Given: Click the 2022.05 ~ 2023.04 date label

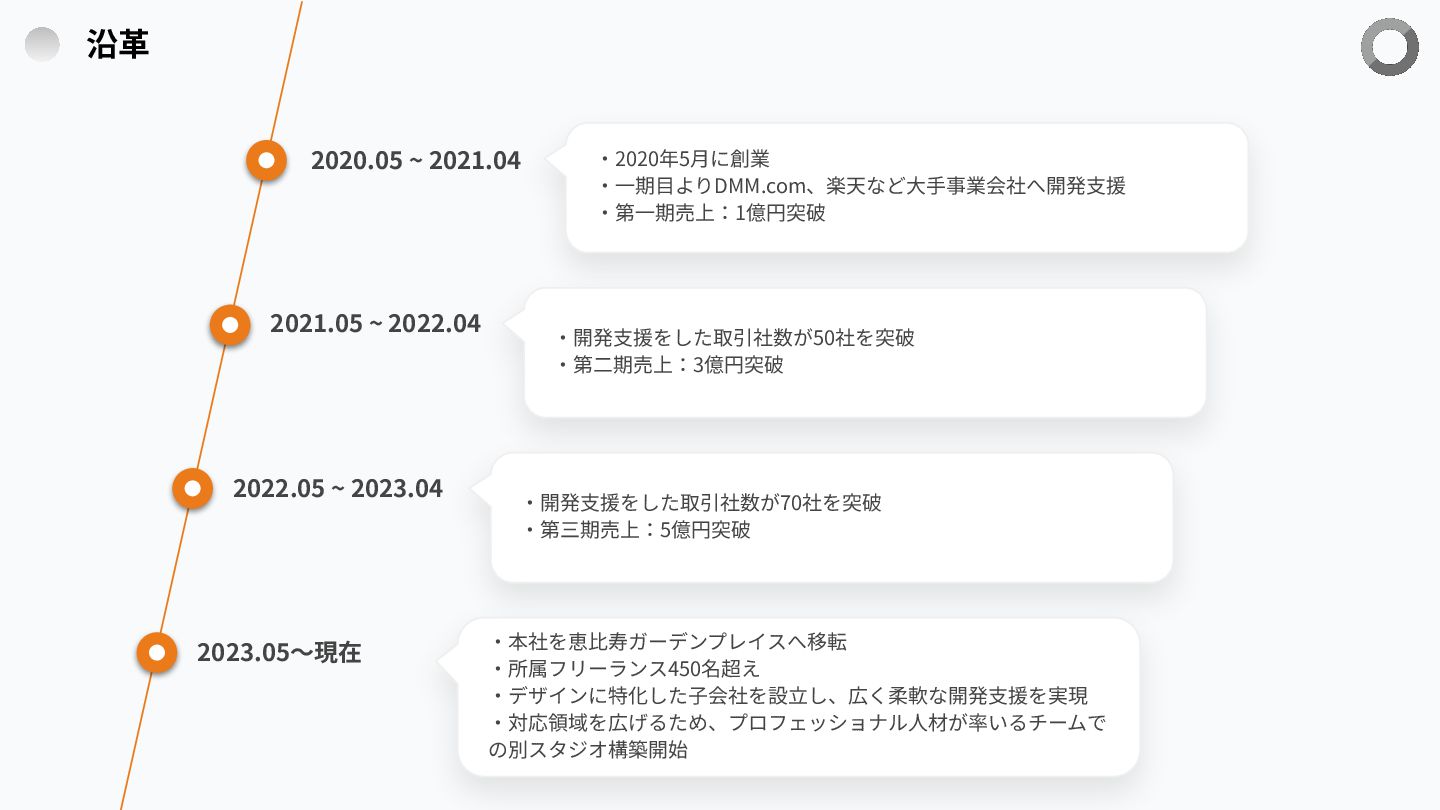Looking at the screenshot, I should tap(337, 488).
